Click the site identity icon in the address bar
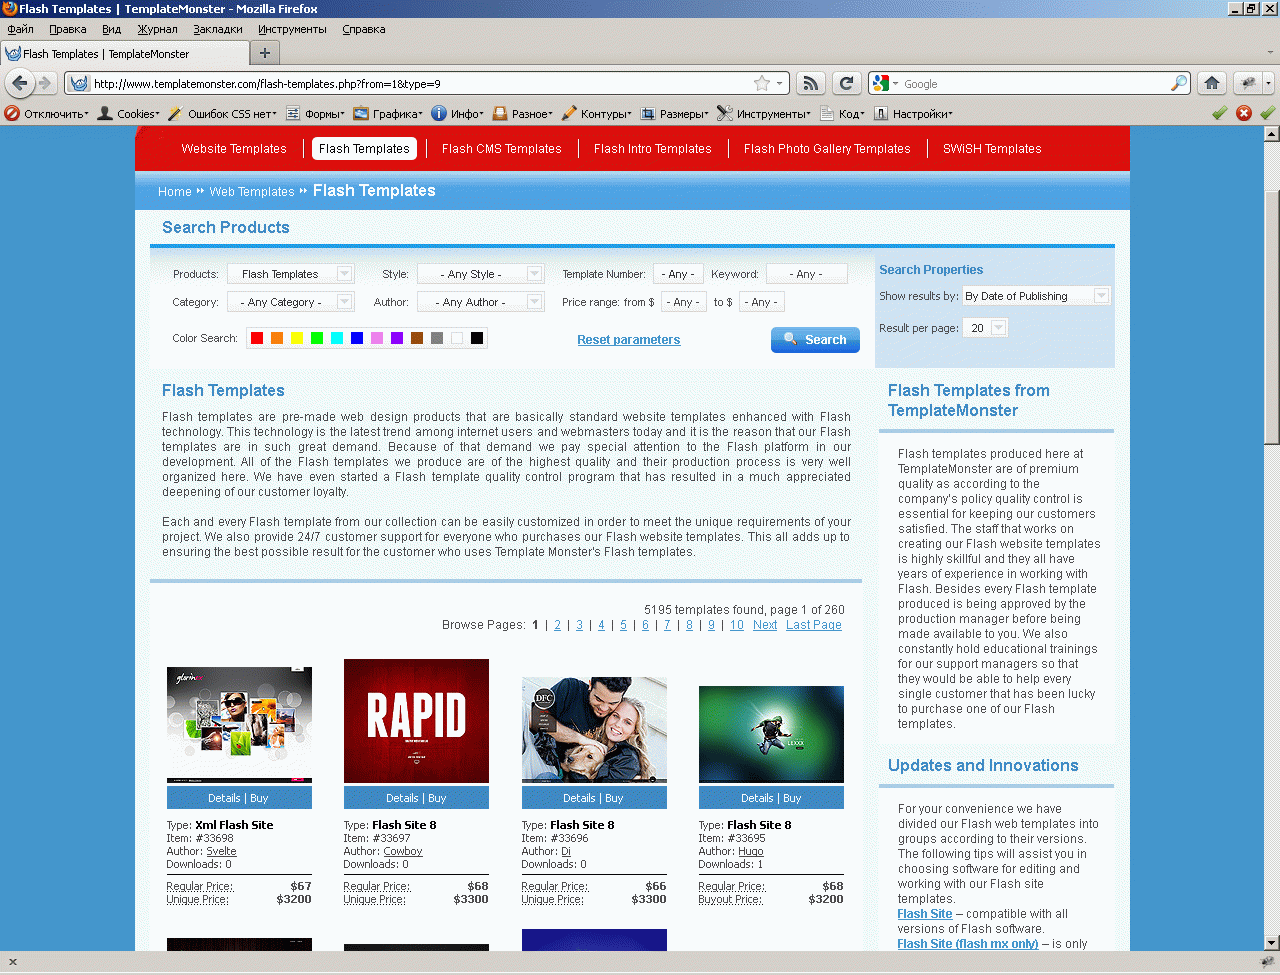 pyautogui.click(x=79, y=84)
